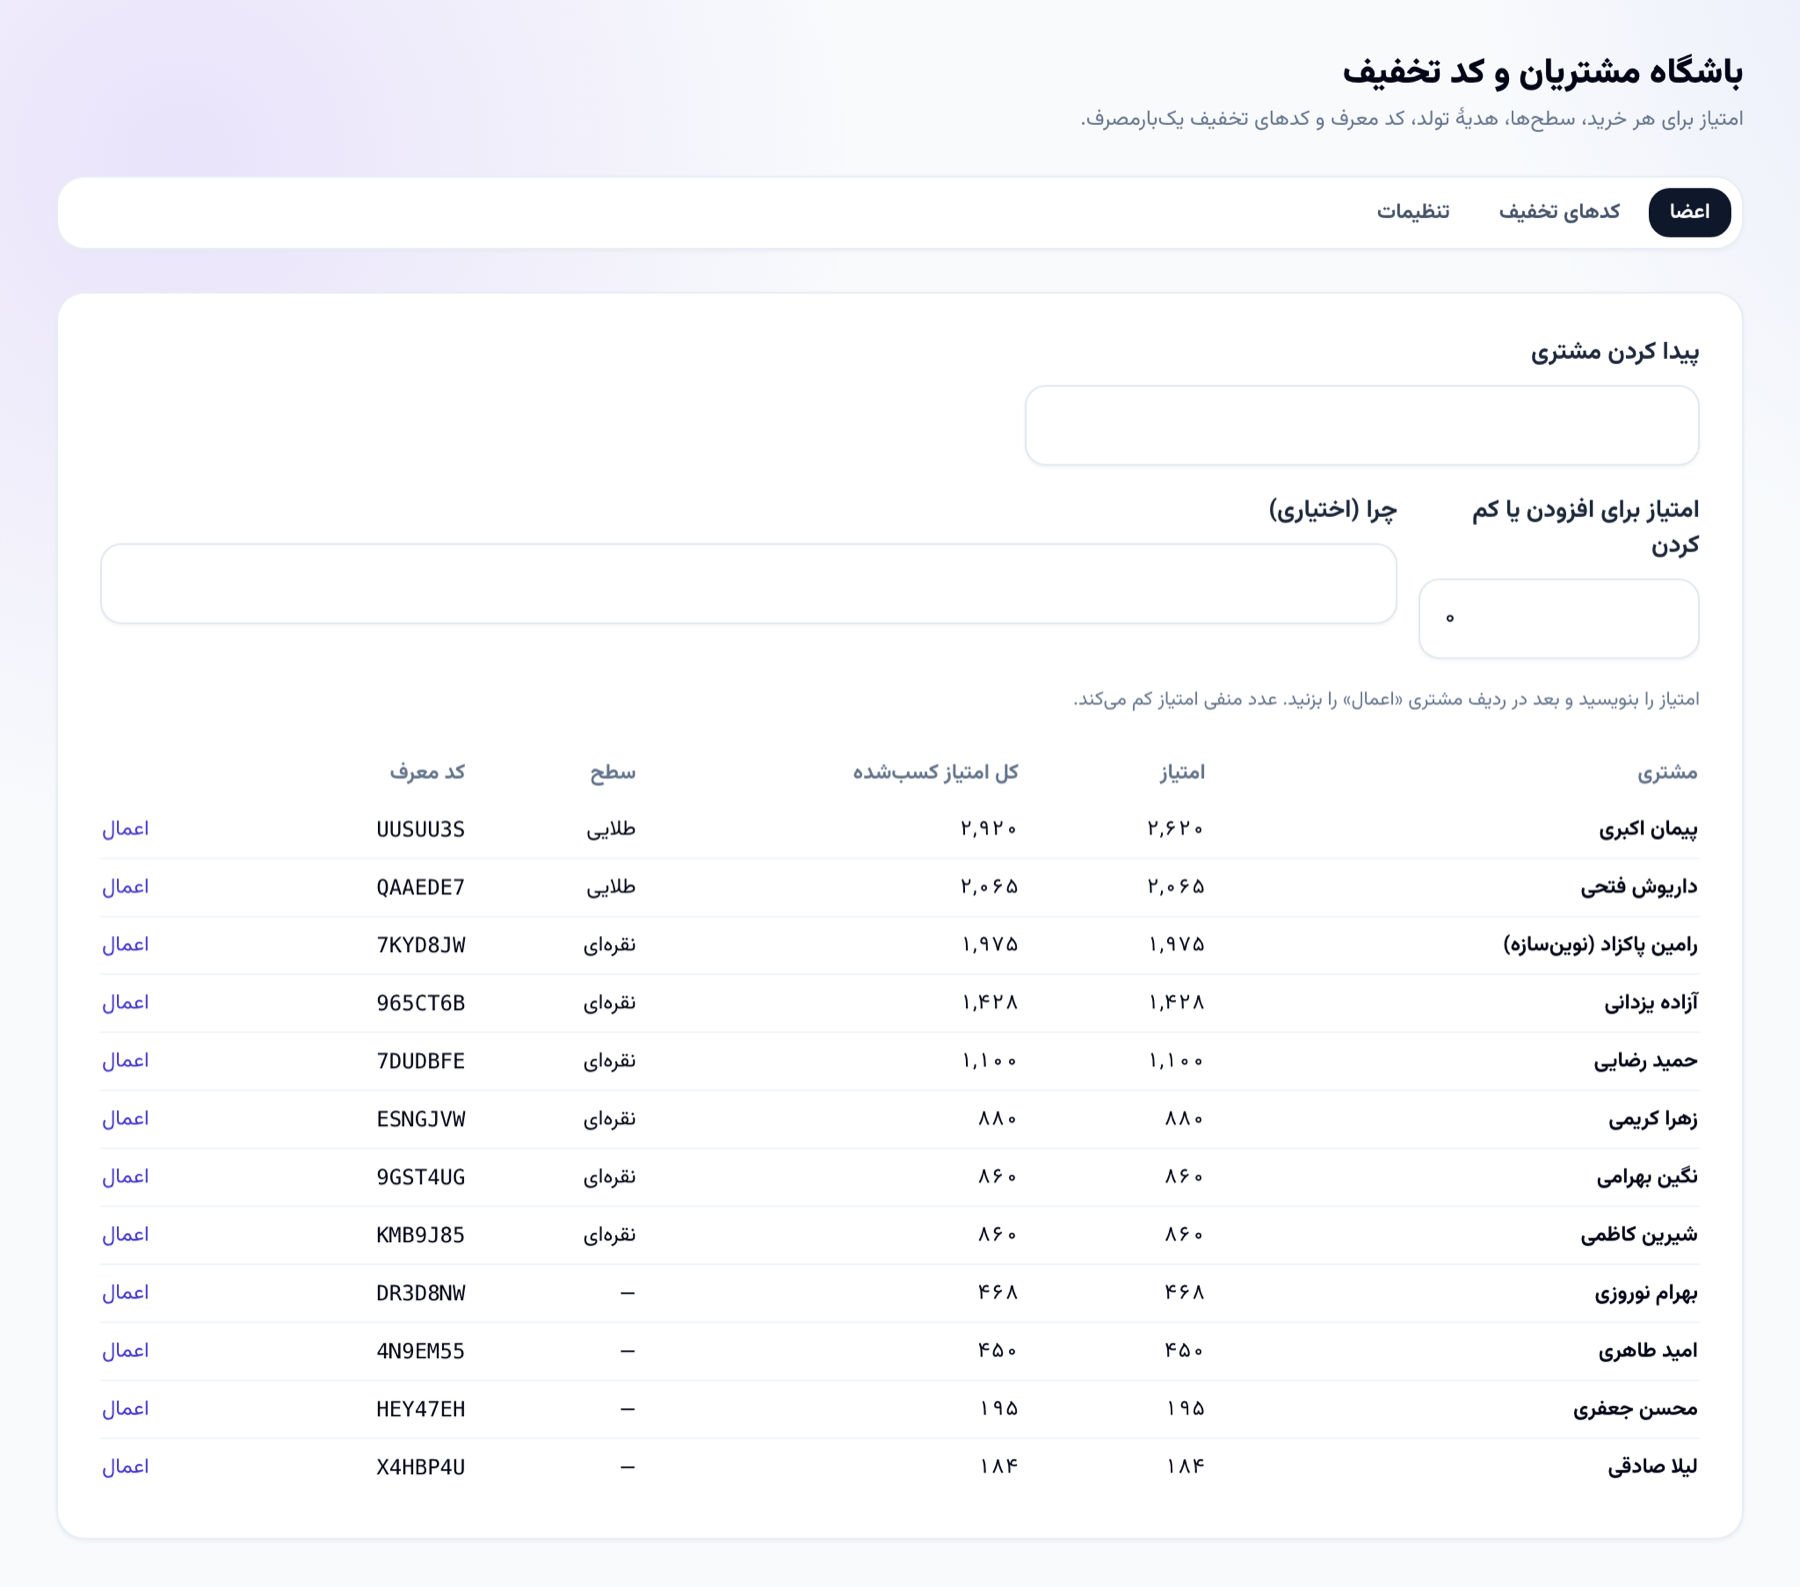Click the points amount field showing ۰
This screenshot has width=1800, height=1587.
coord(1559,618)
